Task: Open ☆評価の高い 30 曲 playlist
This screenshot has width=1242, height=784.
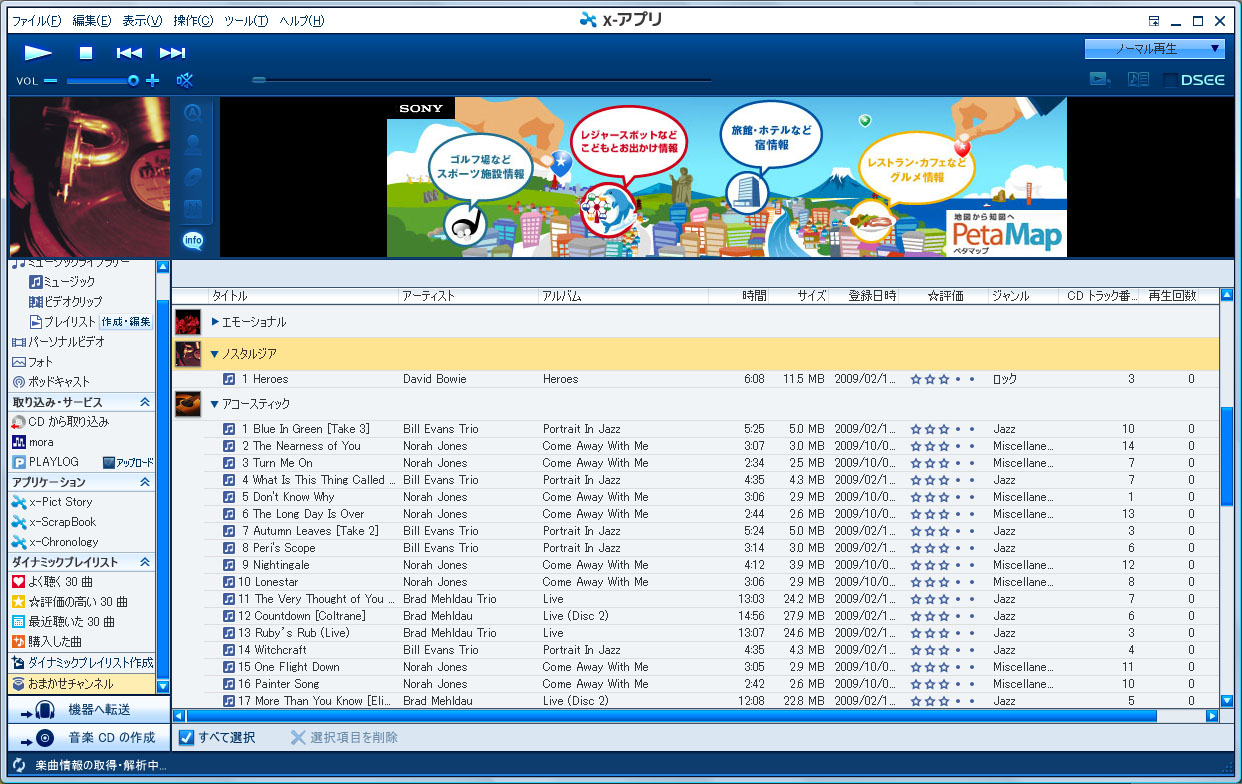Action: coord(69,602)
